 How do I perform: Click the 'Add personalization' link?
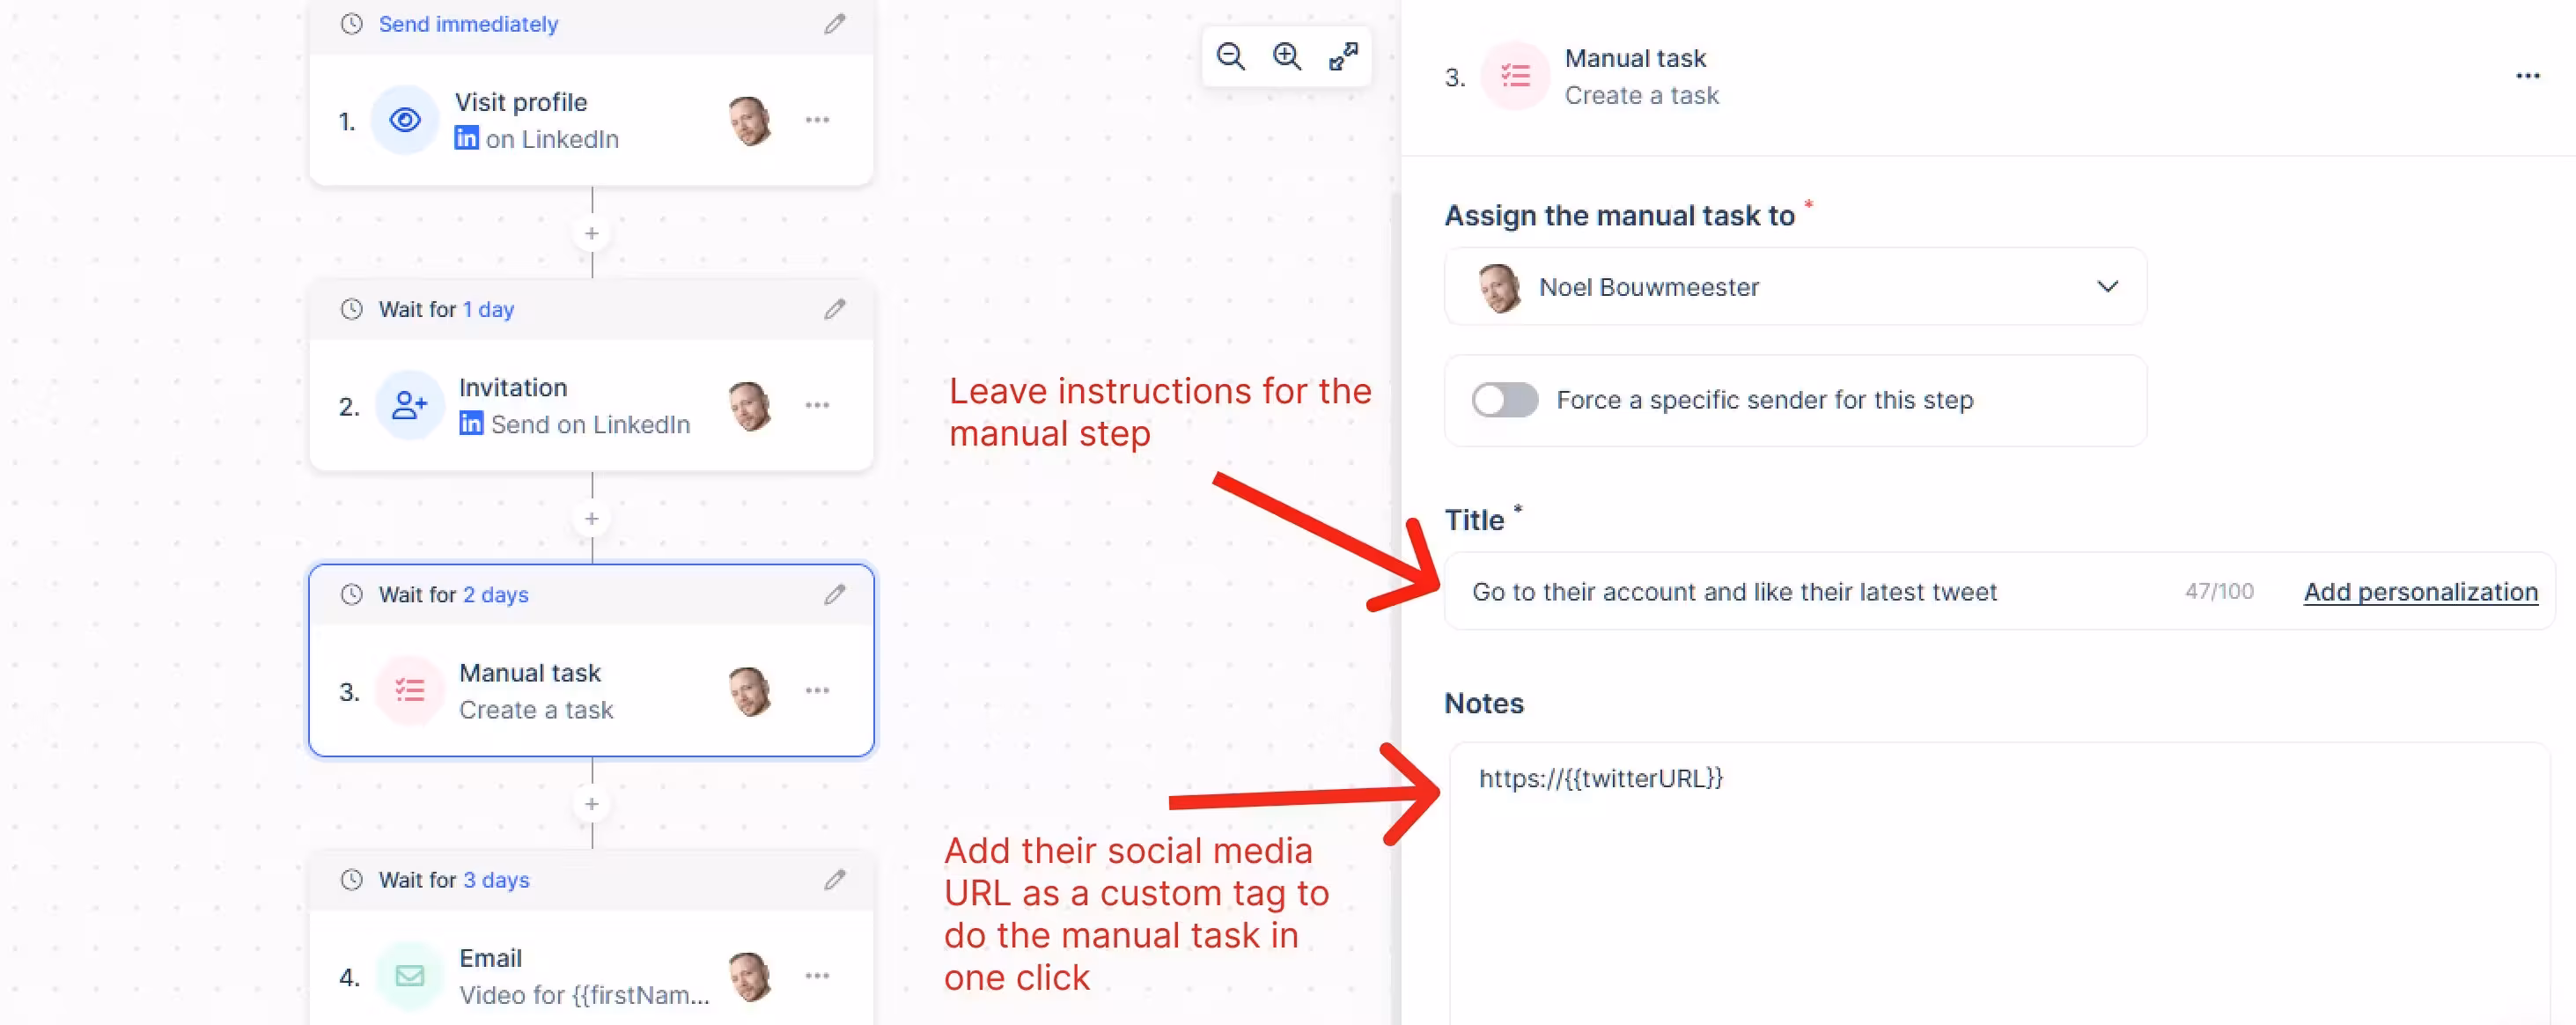(2420, 592)
